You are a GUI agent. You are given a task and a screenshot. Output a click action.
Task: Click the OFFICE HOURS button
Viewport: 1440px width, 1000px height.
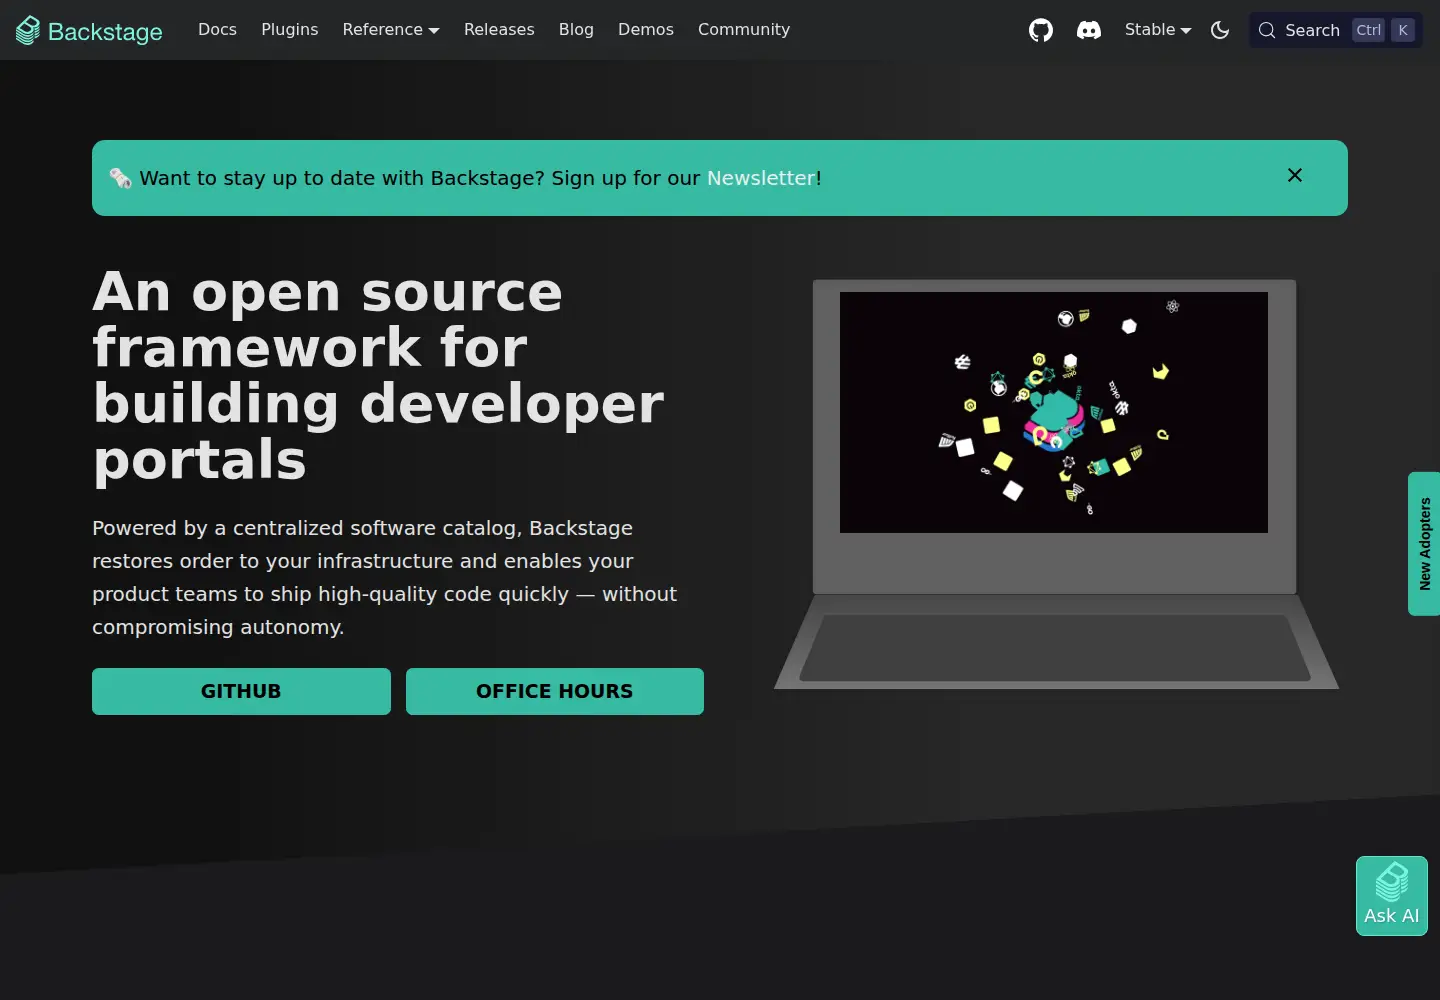[x=555, y=691]
